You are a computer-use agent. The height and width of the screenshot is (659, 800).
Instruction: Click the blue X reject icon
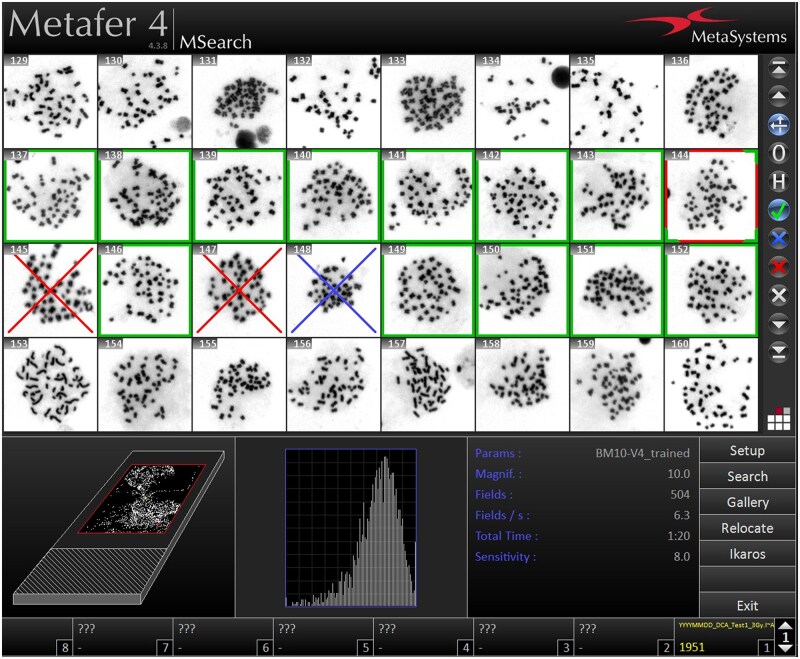[779, 238]
